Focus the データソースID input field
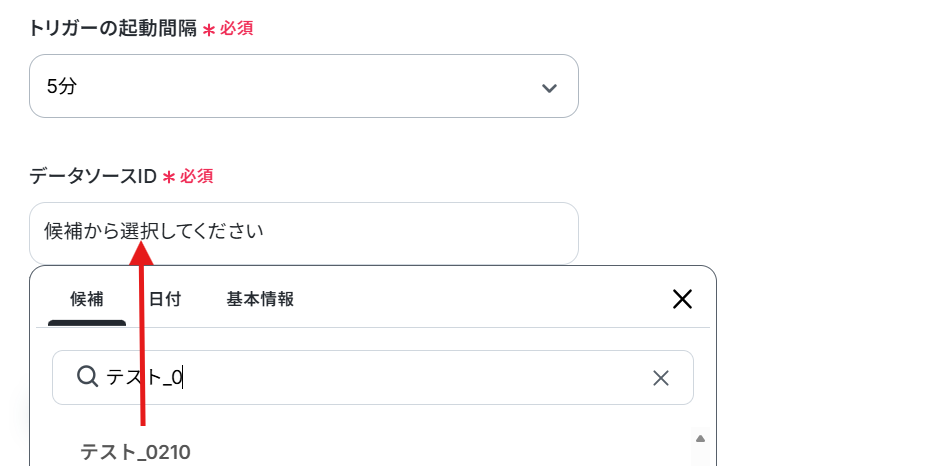The width and height of the screenshot is (945, 466). (304, 233)
